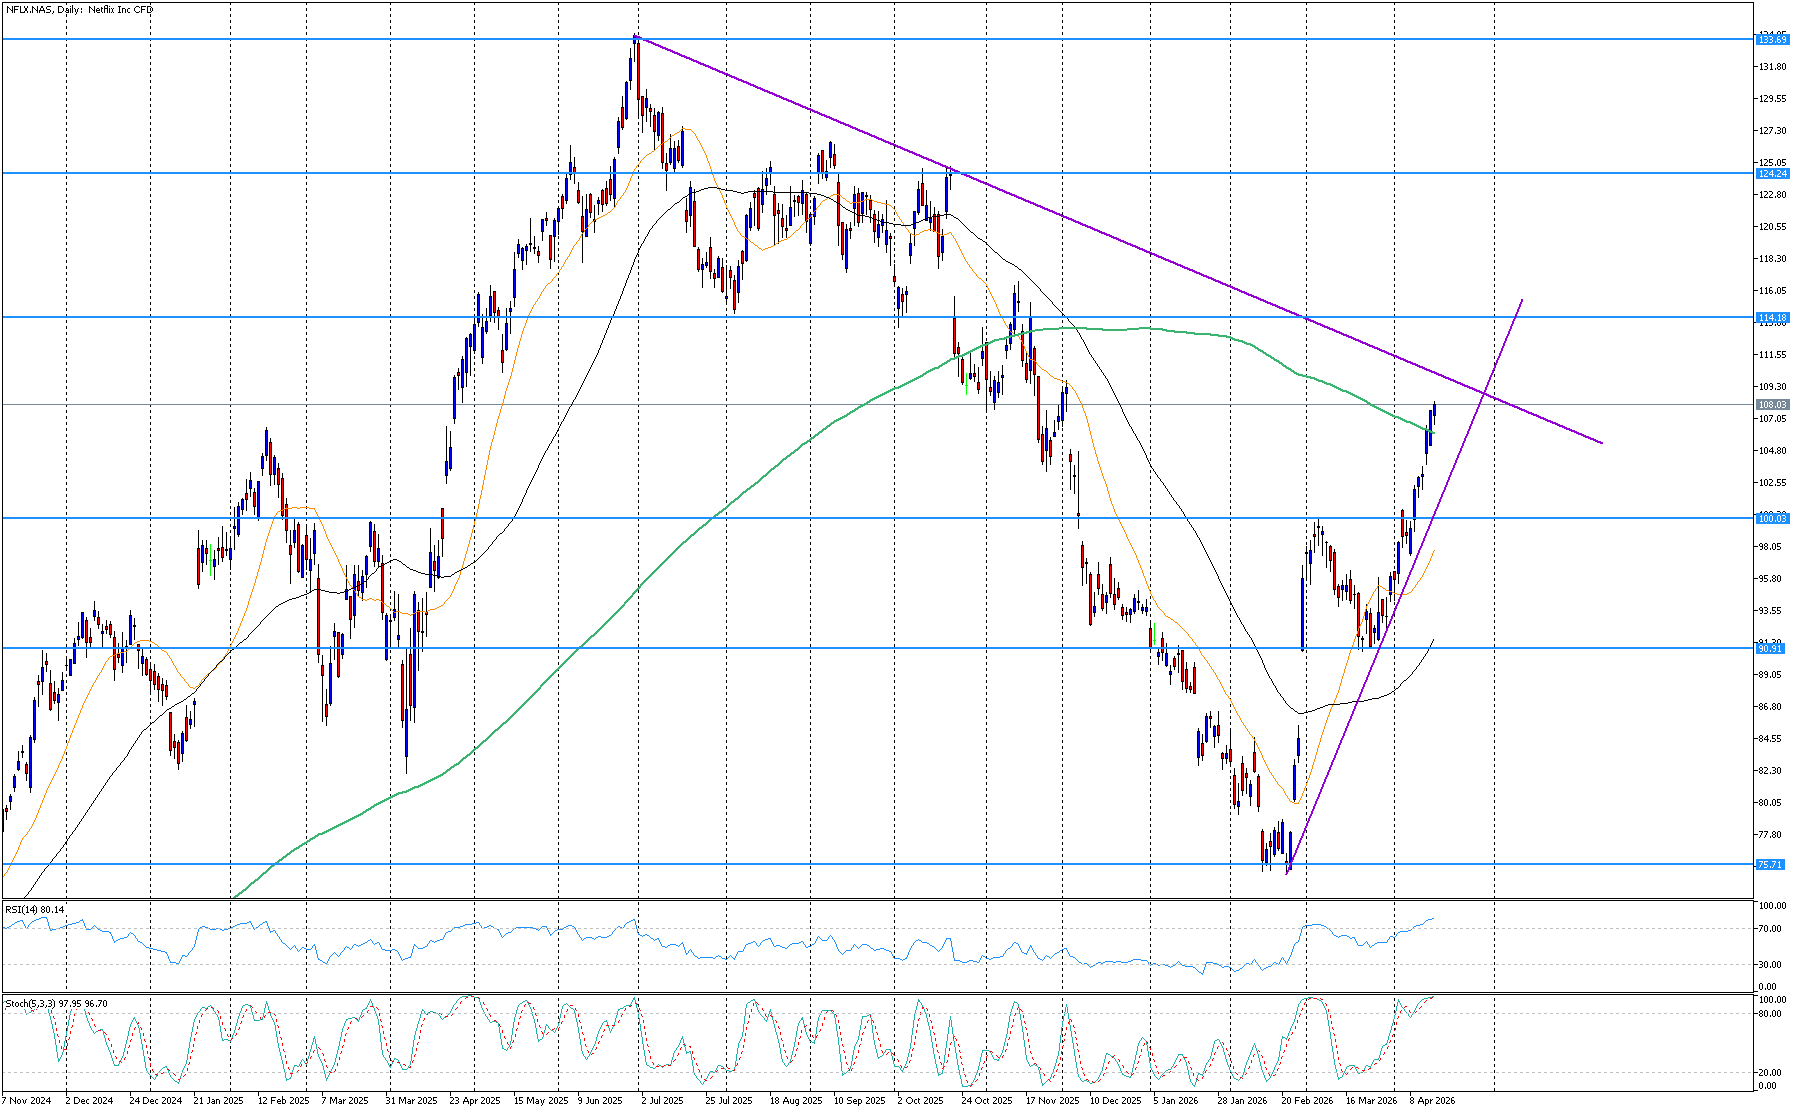The width and height of the screenshot is (1801, 1112).
Task: Click the 23 Apr 2025 date label
Action: pyautogui.click(x=475, y=1100)
